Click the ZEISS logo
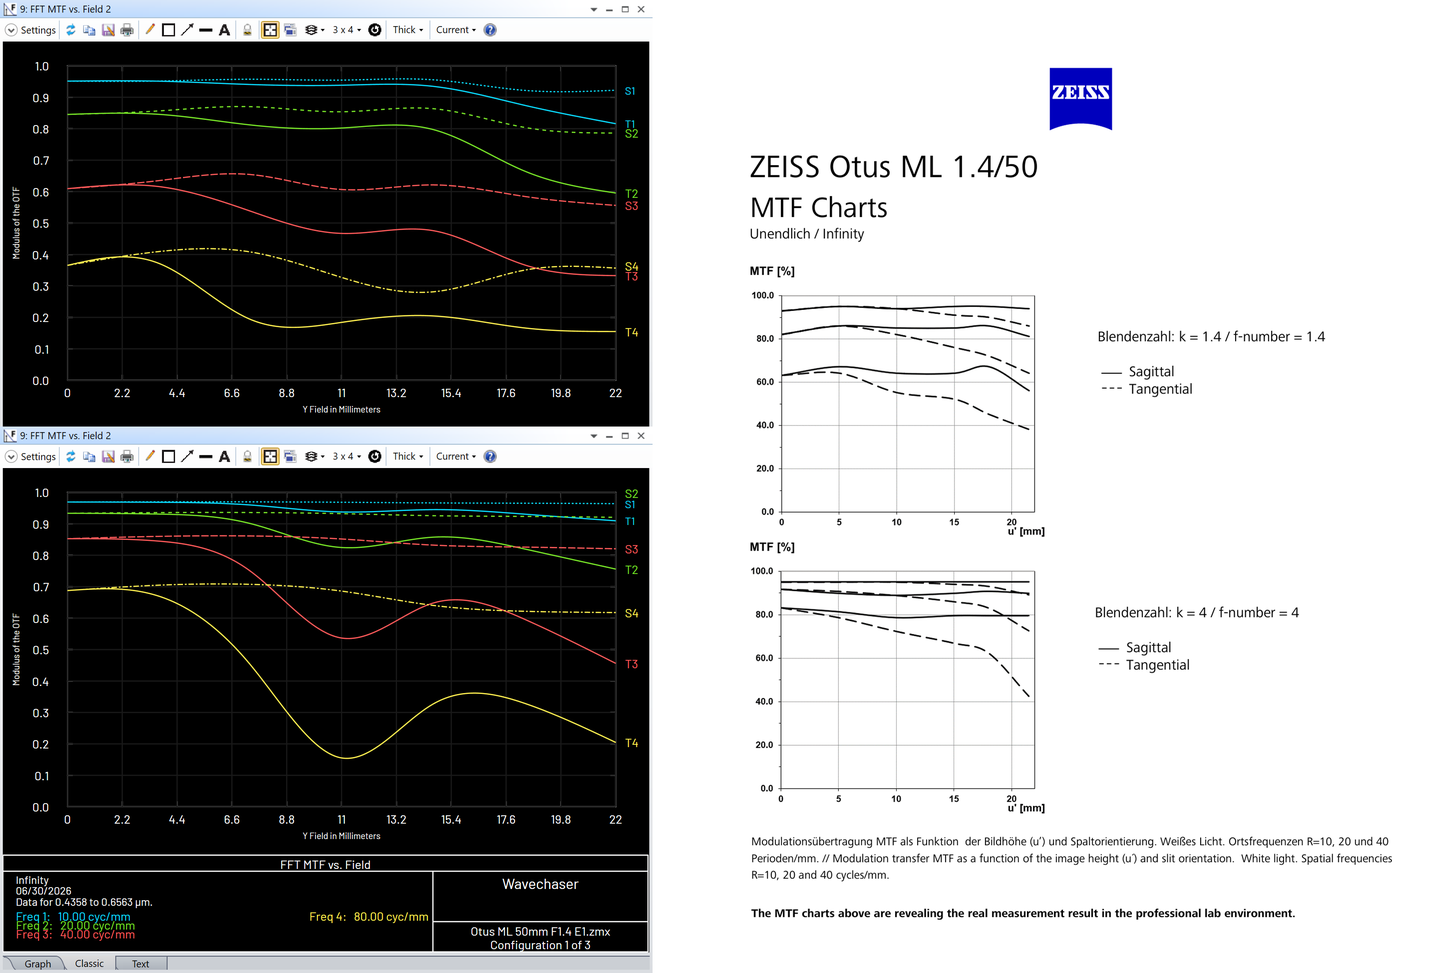Screen dimensions: 1440x973 tap(1080, 99)
